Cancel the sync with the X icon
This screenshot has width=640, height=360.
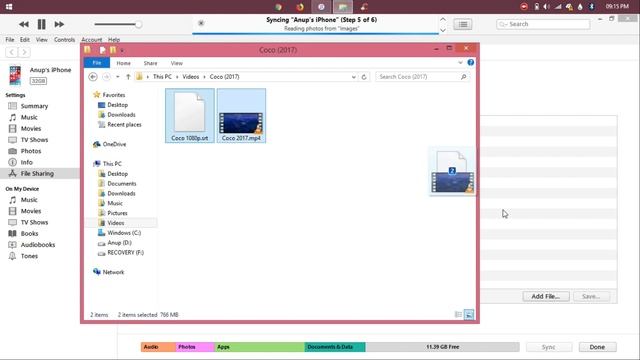click(201, 23)
